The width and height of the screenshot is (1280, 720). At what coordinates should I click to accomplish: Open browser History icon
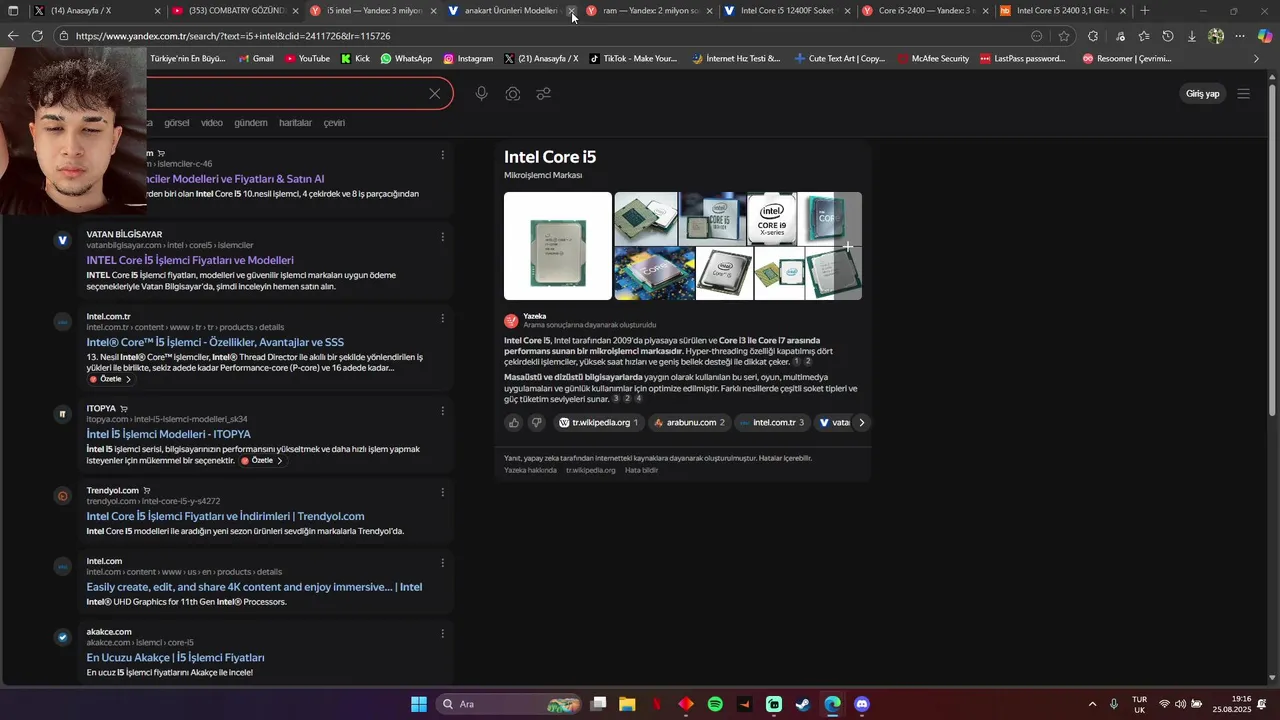click(x=1168, y=36)
